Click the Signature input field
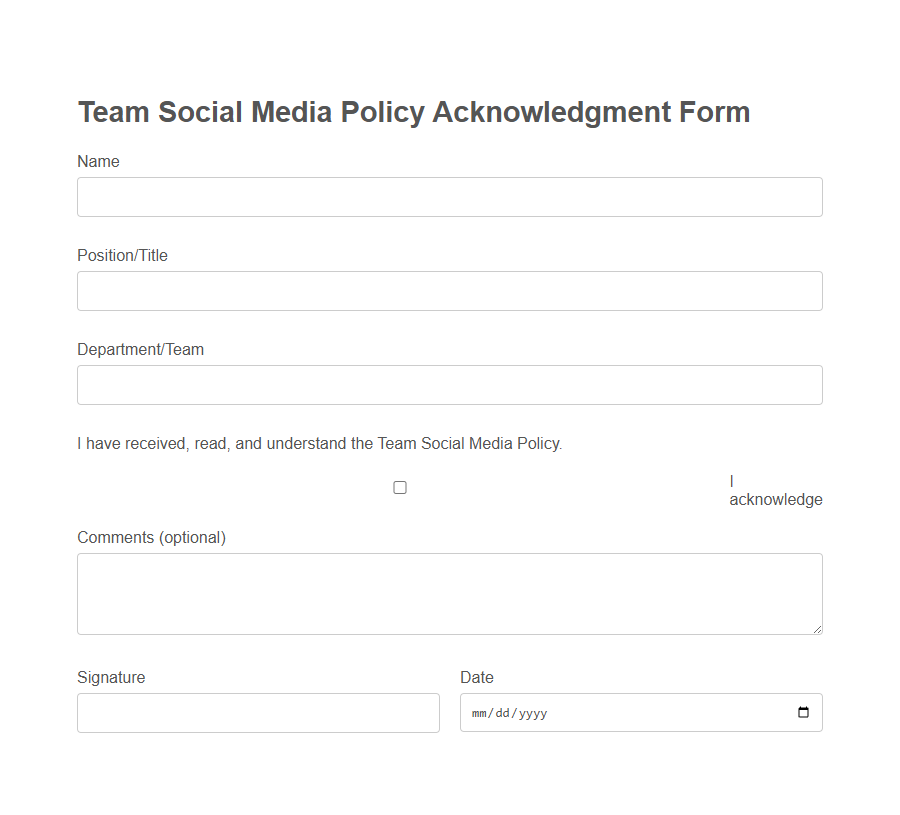This screenshot has width=900, height=815. 258,712
